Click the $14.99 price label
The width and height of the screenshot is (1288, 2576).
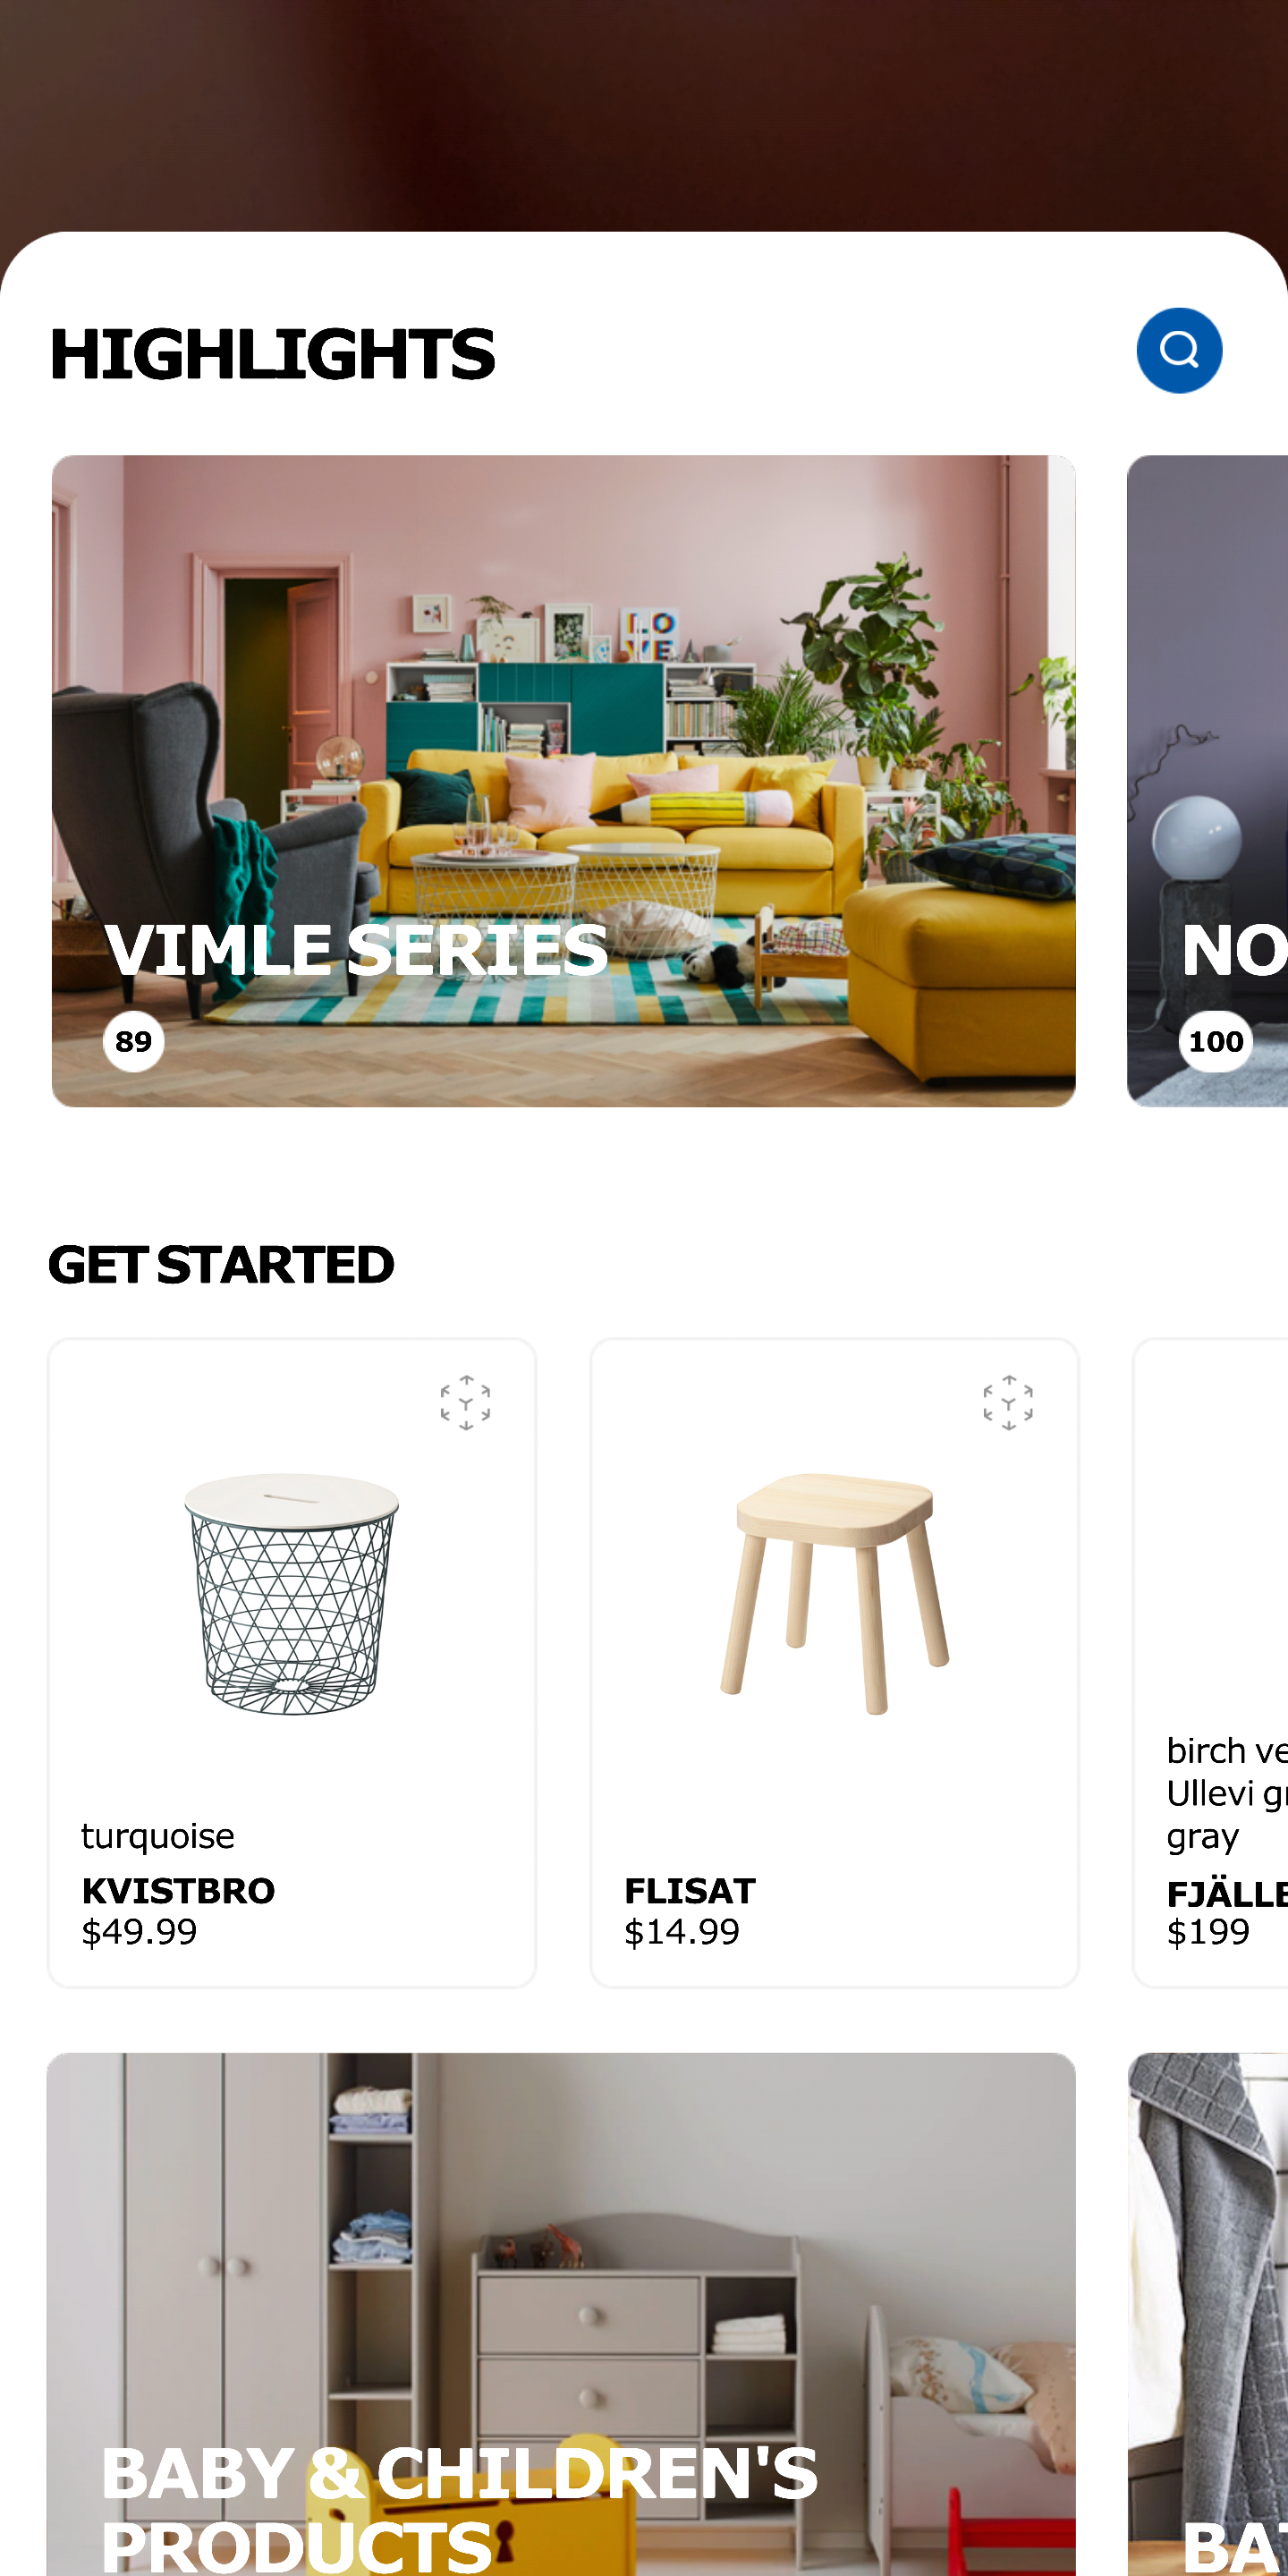coord(682,1931)
